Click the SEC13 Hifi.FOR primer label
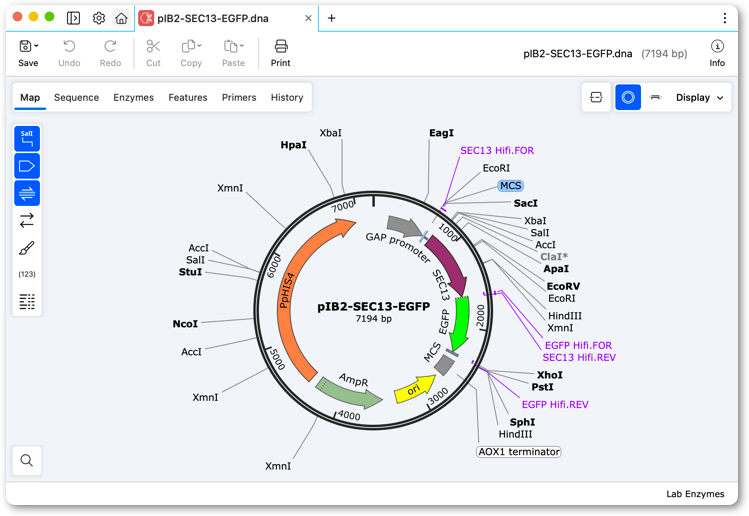 (497, 150)
